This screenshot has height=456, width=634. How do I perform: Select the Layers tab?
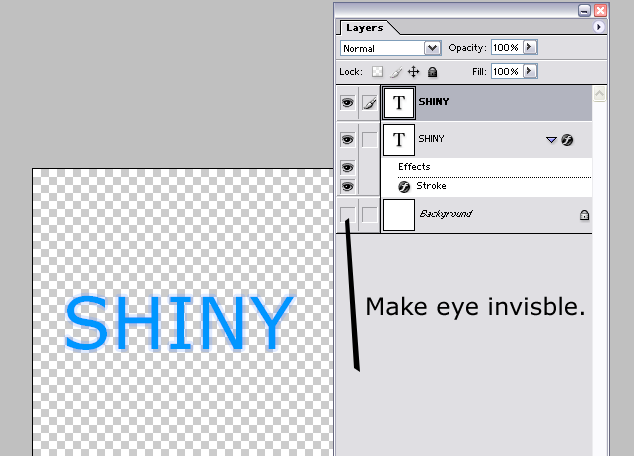(364, 27)
